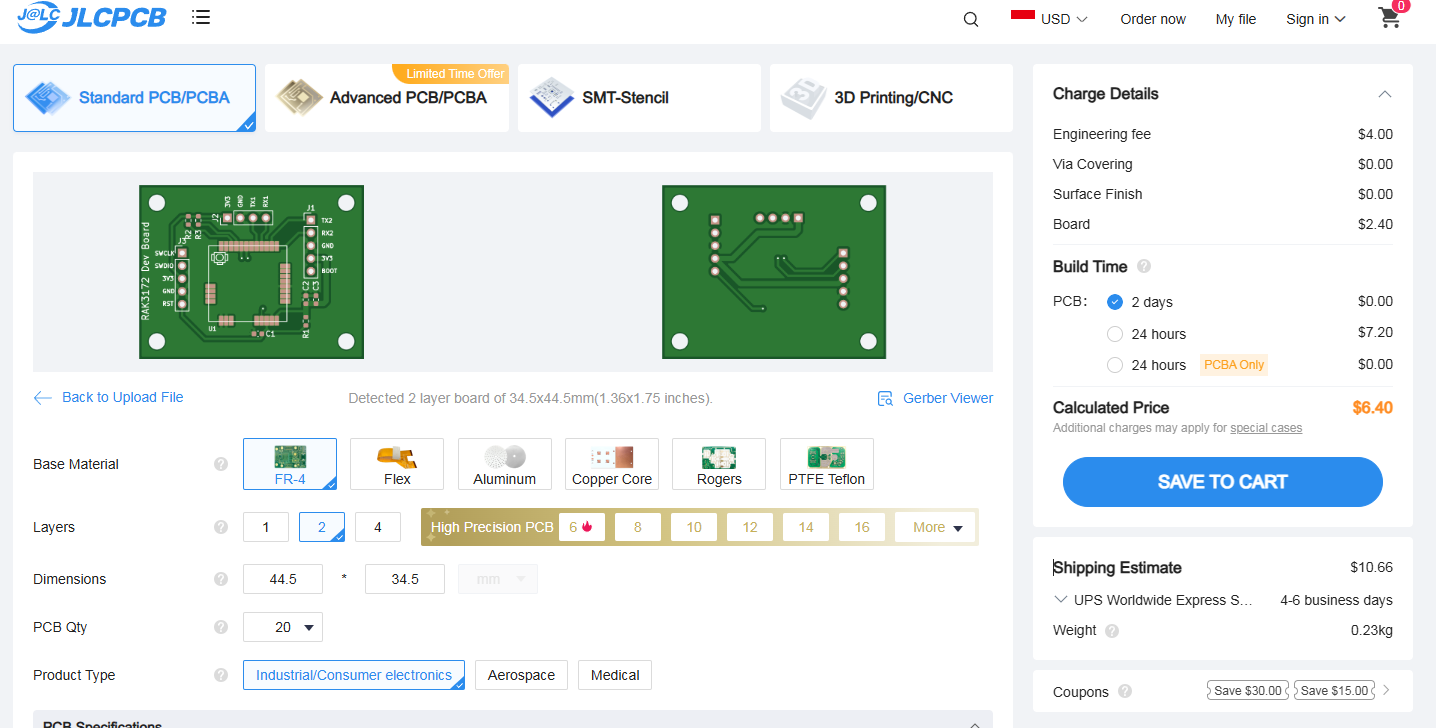Viewport: 1436px width, 728px height.
Task: Open the special cases link
Action: click(x=1266, y=428)
